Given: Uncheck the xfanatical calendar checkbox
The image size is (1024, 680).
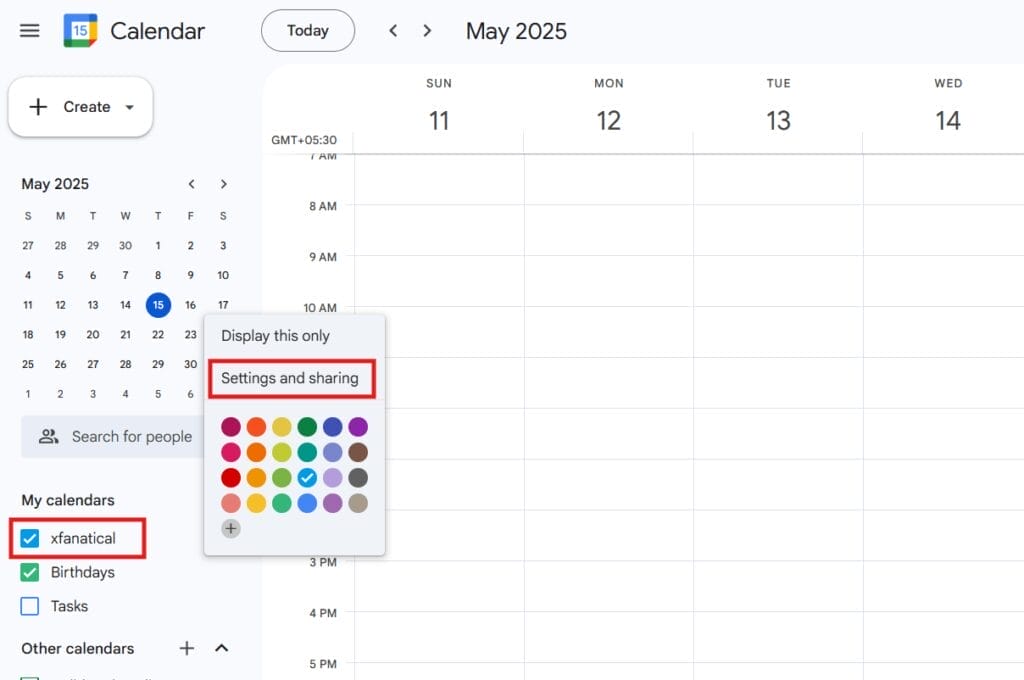Looking at the screenshot, I should coord(30,538).
